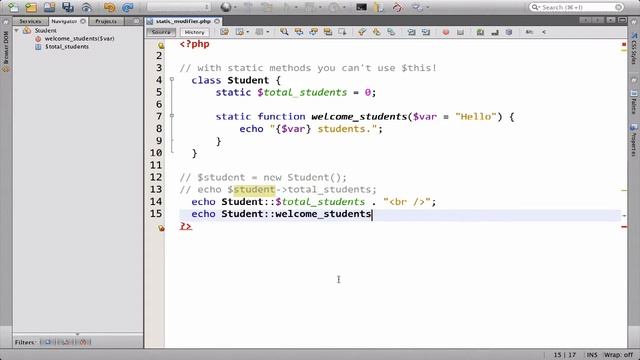Image resolution: width=640 pixels, height=360 pixels.
Task: Switch to the Services tab
Action: [x=30, y=21]
